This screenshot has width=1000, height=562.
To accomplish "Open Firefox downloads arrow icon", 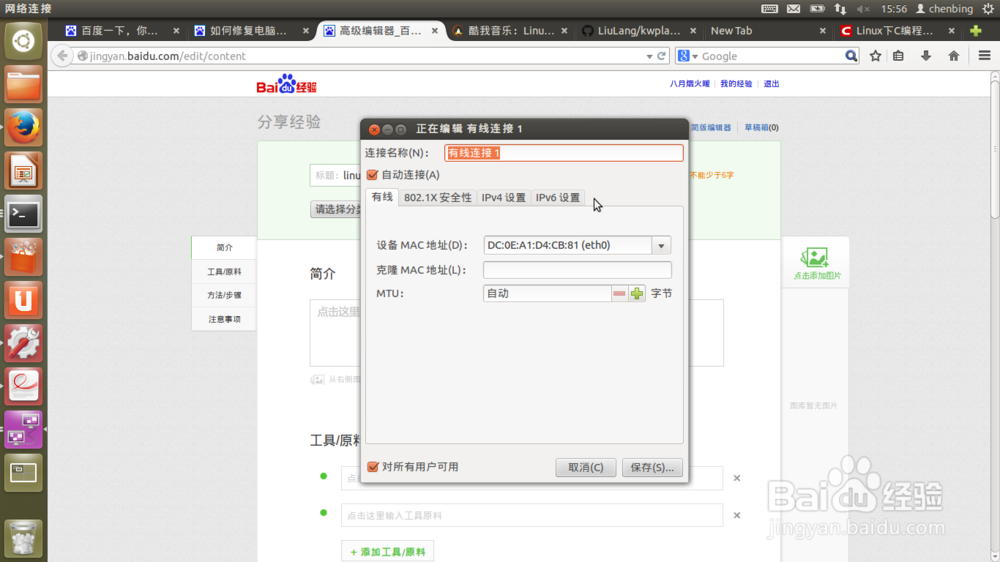I will (926, 56).
